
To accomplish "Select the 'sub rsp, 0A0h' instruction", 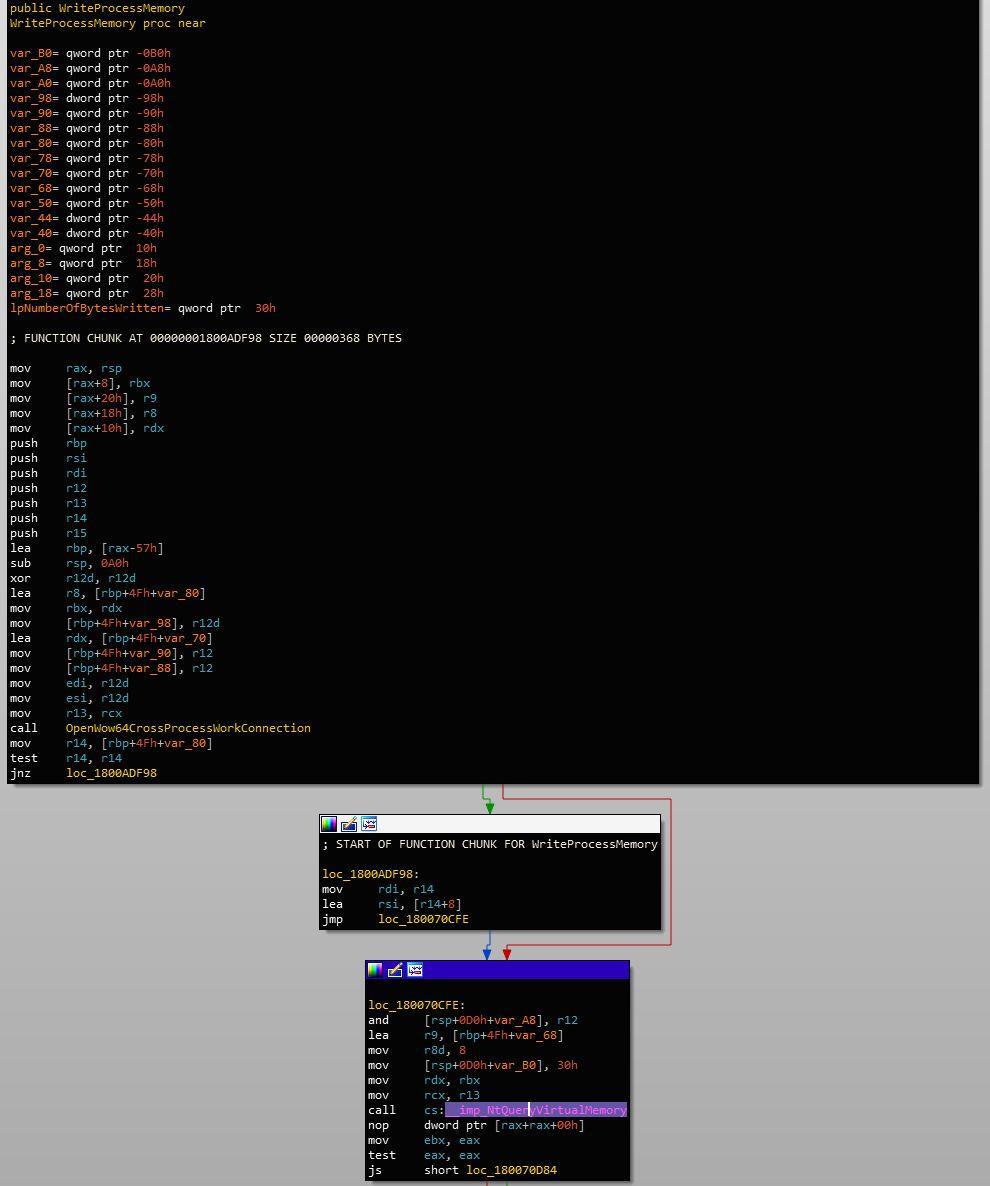I will 70,563.
